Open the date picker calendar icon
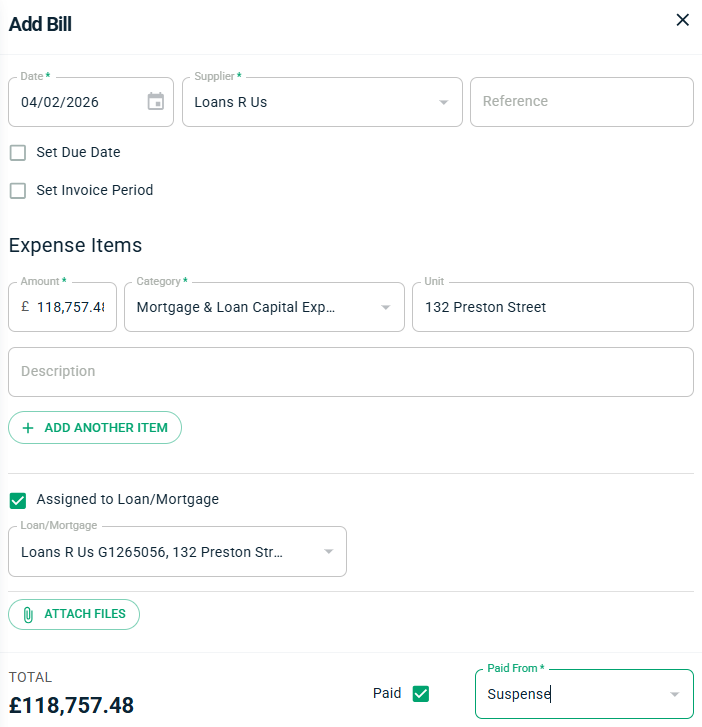 pos(156,101)
